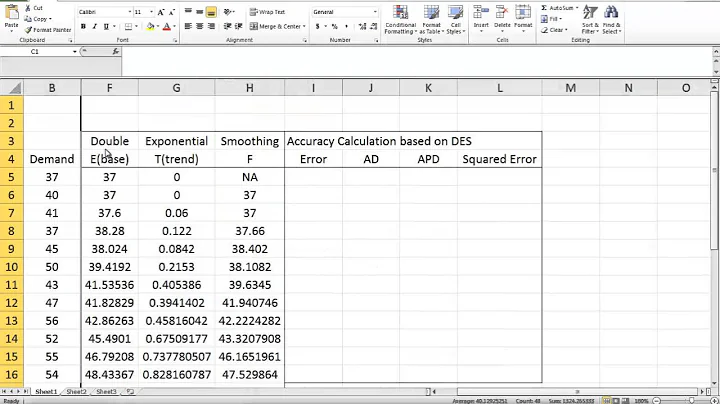Click the Normal view status icon

coord(606,401)
